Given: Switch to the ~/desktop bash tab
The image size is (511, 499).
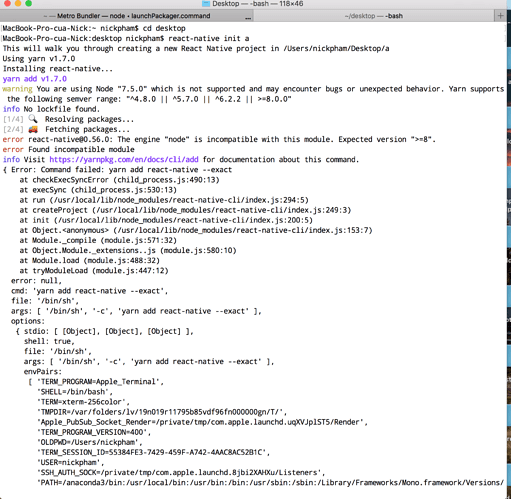Looking at the screenshot, I should click(x=373, y=16).
